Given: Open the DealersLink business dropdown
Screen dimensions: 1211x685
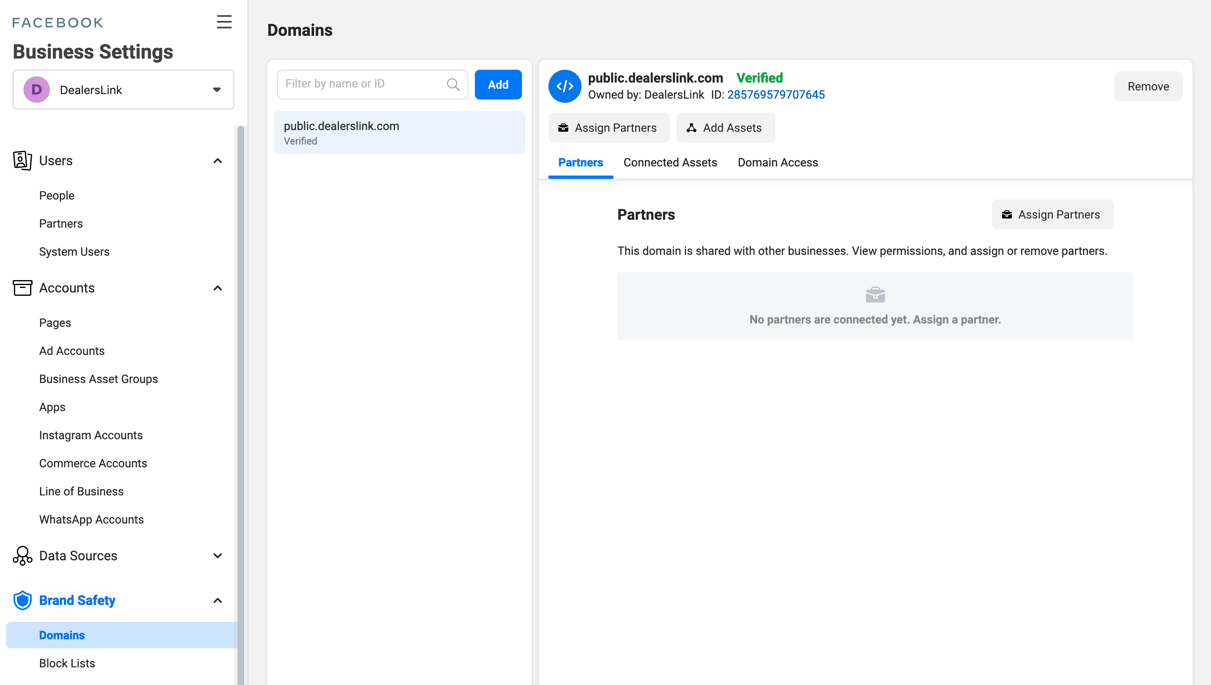Looking at the screenshot, I should (123, 90).
